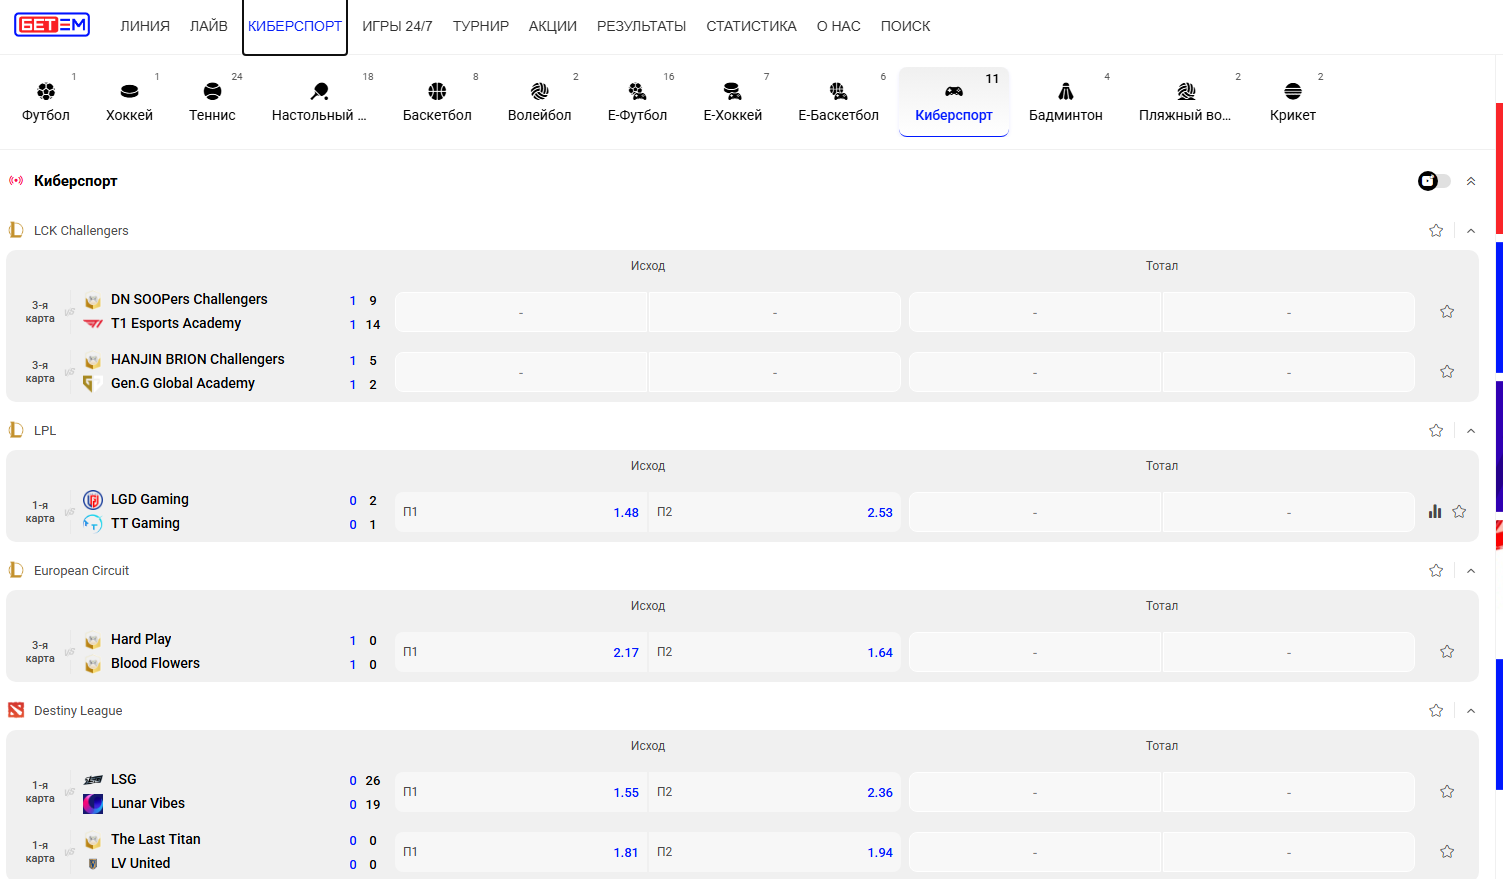This screenshot has width=1503, height=879.
Task: Select the Хоккей sport icon
Action: point(129,102)
